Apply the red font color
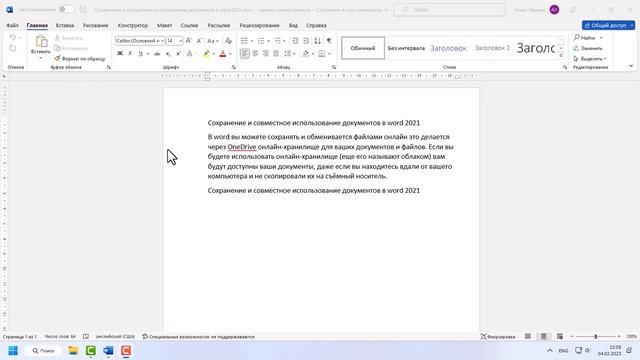 [x=223, y=53]
